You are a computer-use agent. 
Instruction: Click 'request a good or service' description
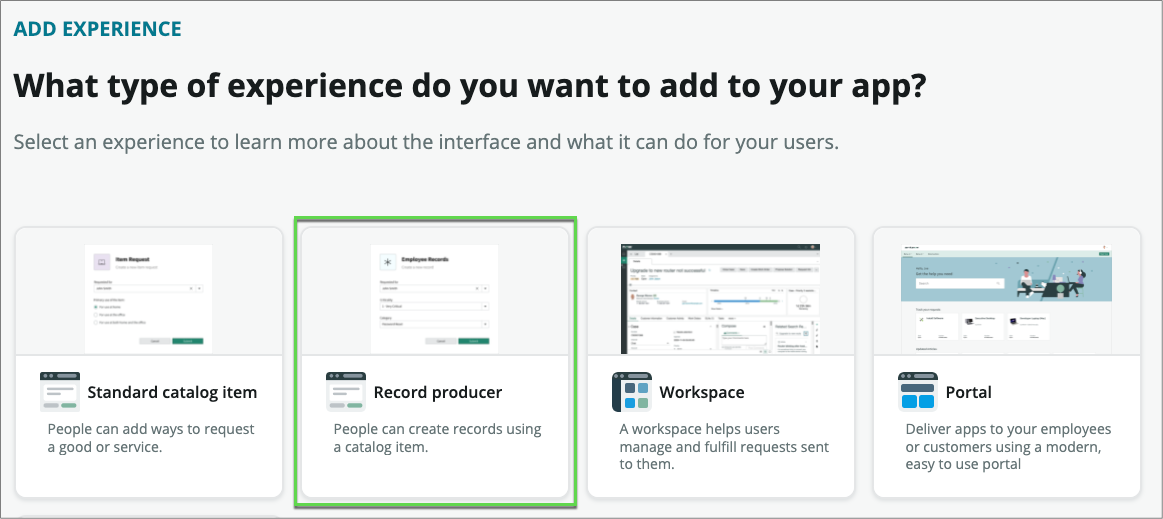coord(152,438)
